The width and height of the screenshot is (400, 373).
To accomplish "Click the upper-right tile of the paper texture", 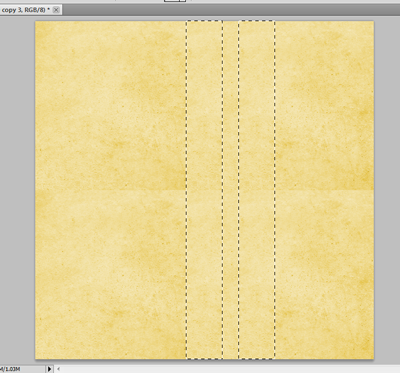I will click(x=325, y=105).
